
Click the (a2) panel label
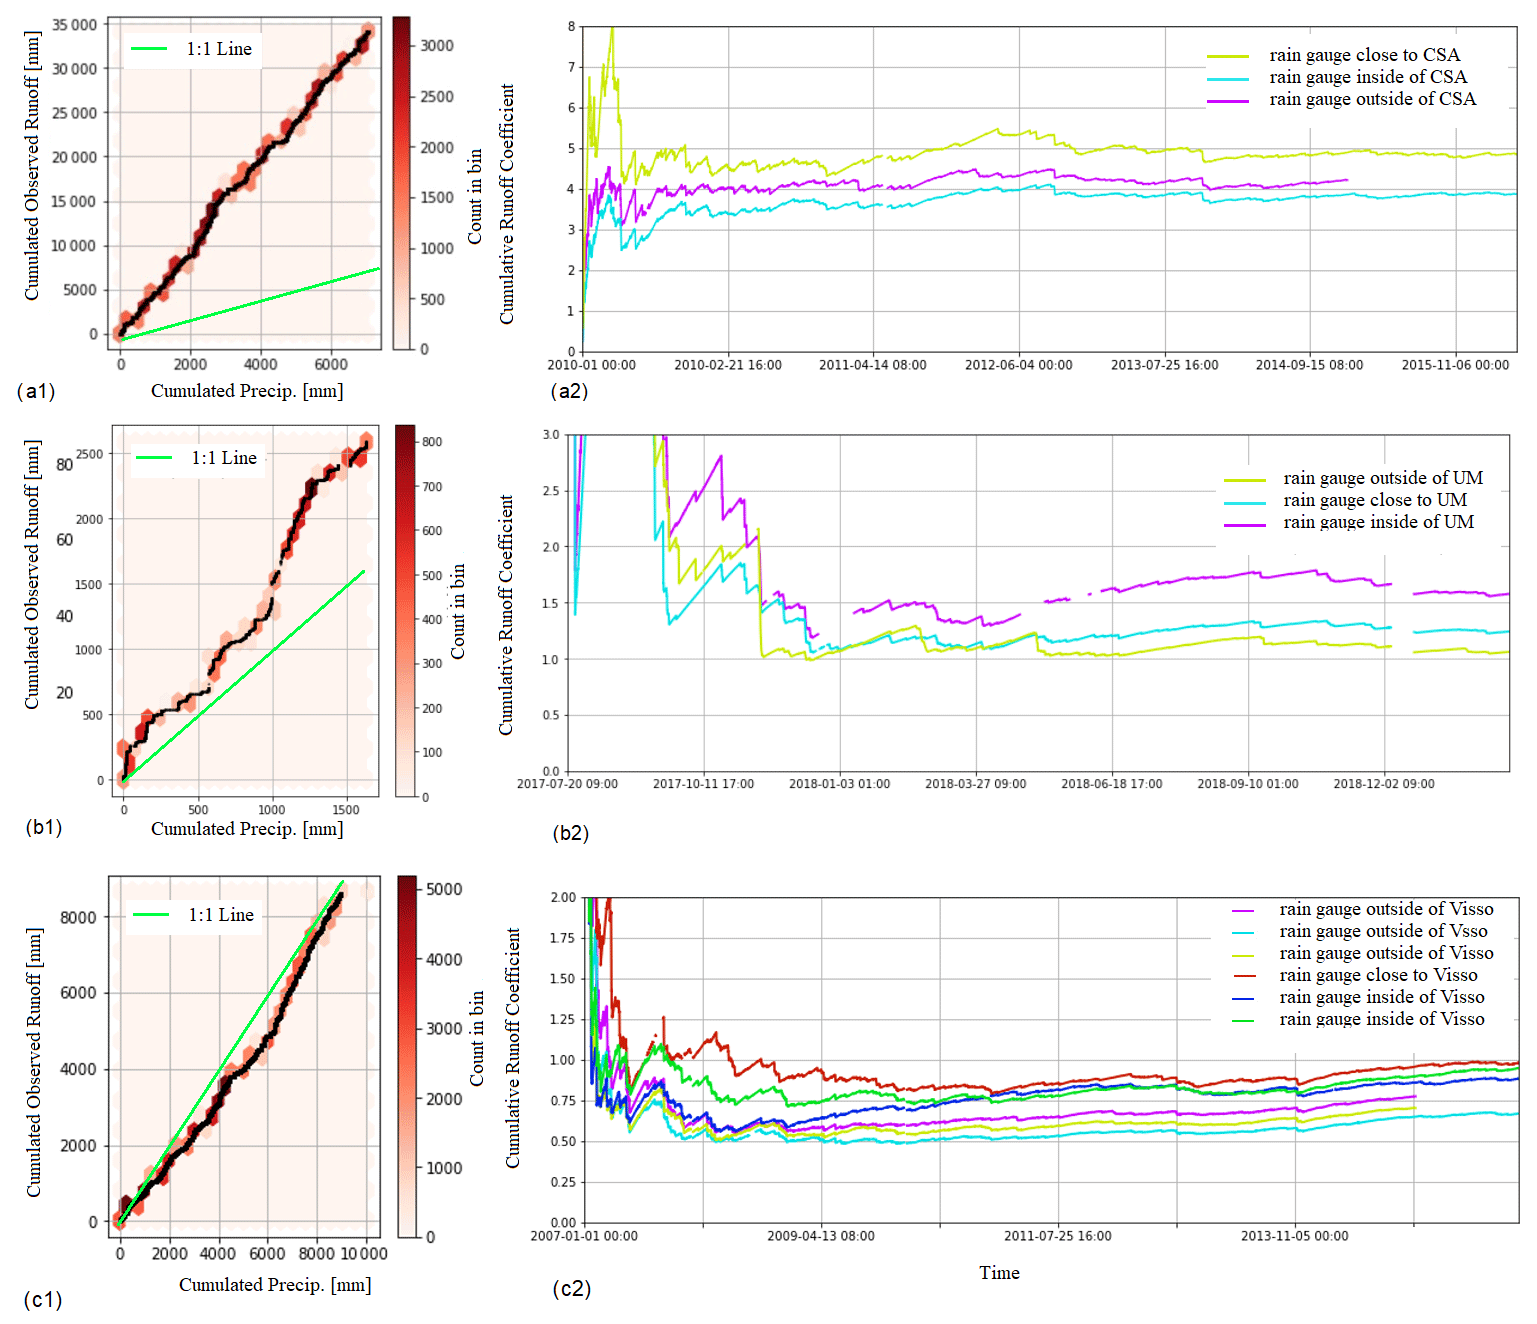coord(569,391)
